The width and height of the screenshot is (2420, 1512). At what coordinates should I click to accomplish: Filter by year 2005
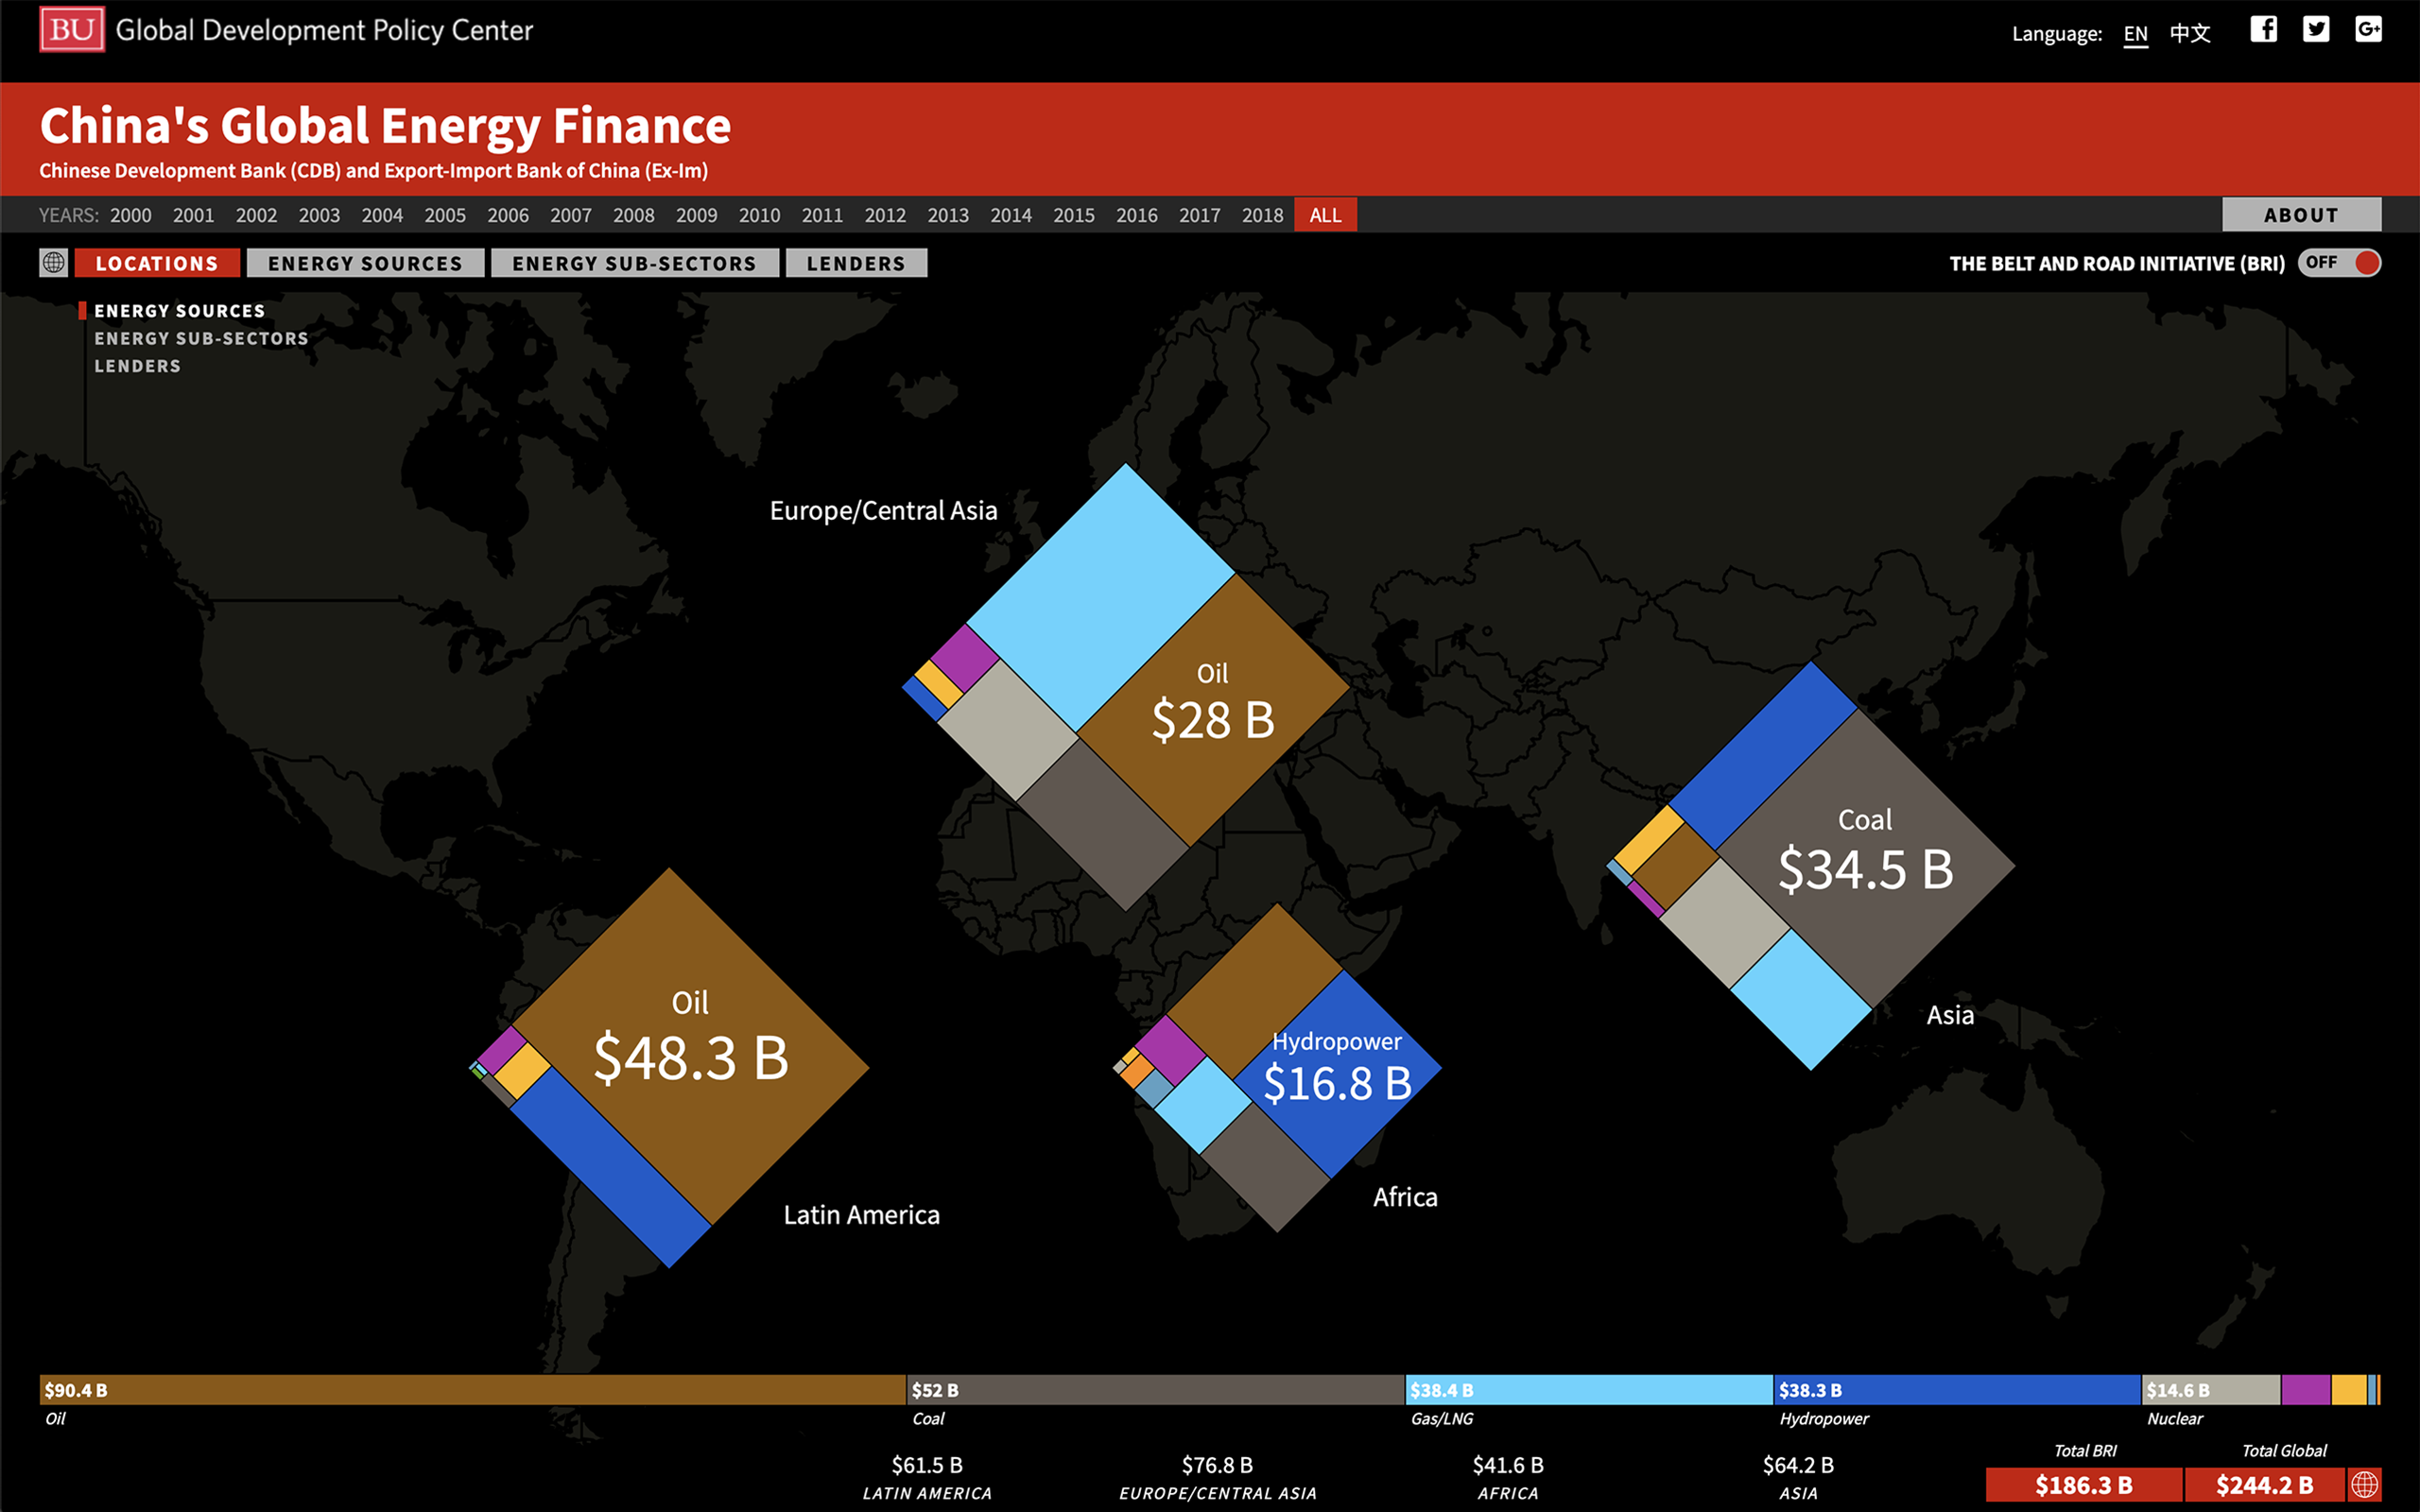click(445, 215)
